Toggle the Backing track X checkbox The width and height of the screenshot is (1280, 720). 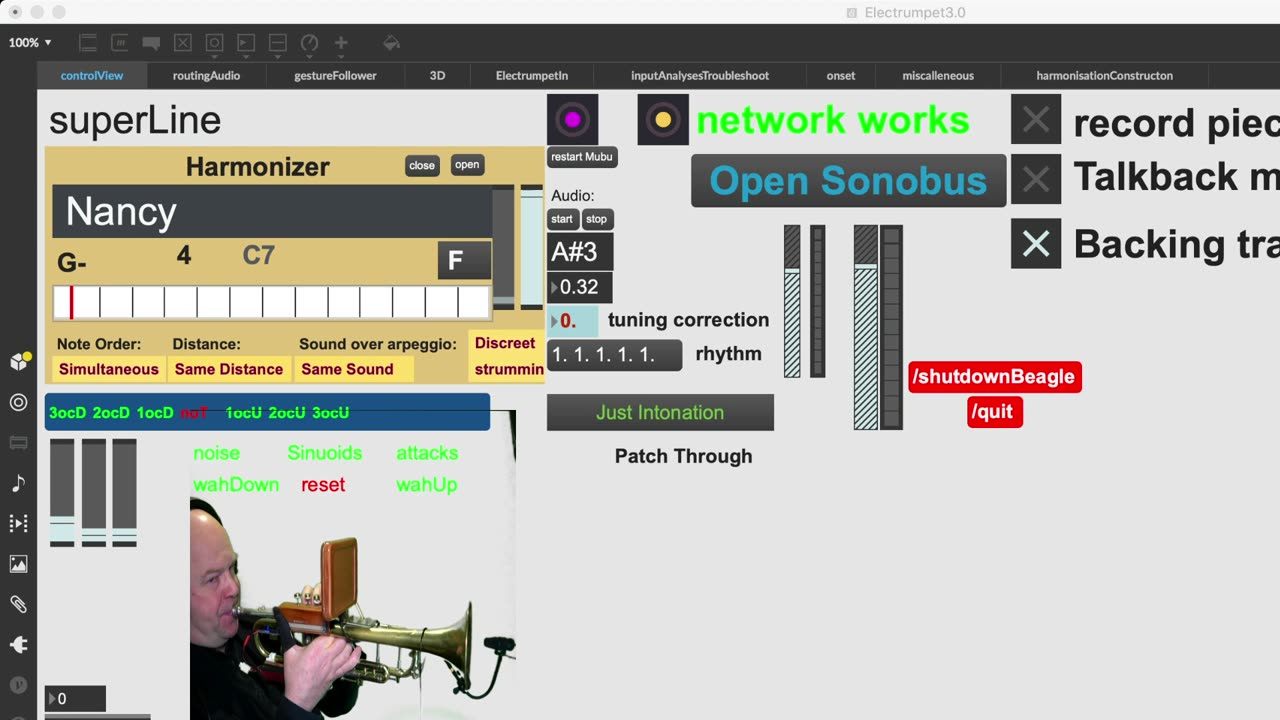point(1036,243)
